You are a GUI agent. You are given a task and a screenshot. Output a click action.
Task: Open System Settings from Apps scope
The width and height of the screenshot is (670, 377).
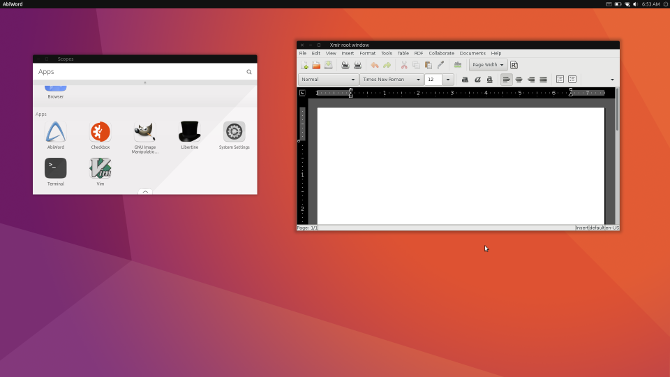(x=234, y=135)
